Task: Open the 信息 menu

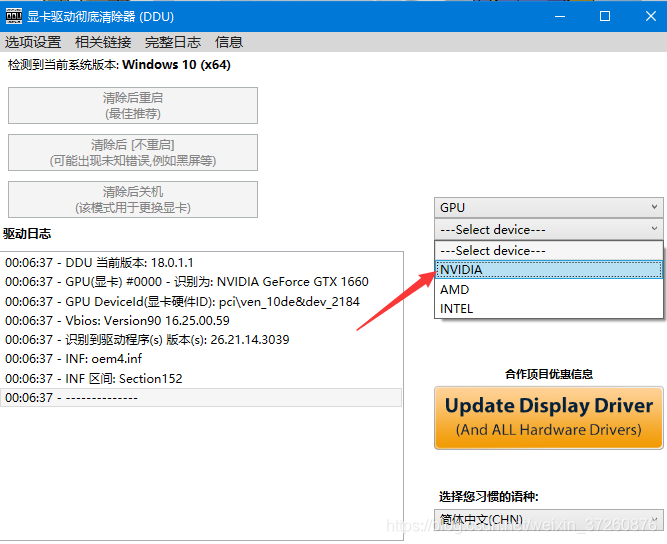Action: click(229, 42)
